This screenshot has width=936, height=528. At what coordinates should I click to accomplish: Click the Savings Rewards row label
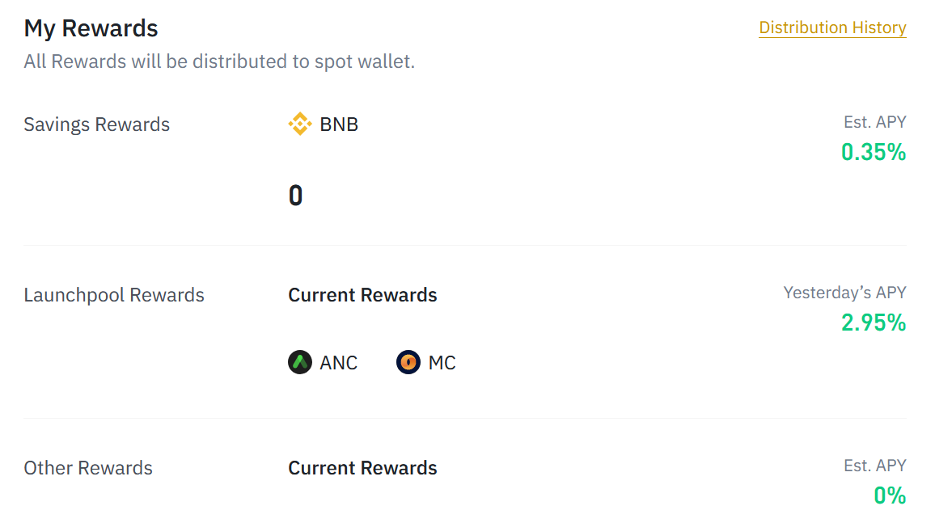pyautogui.click(x=97, y=125)
